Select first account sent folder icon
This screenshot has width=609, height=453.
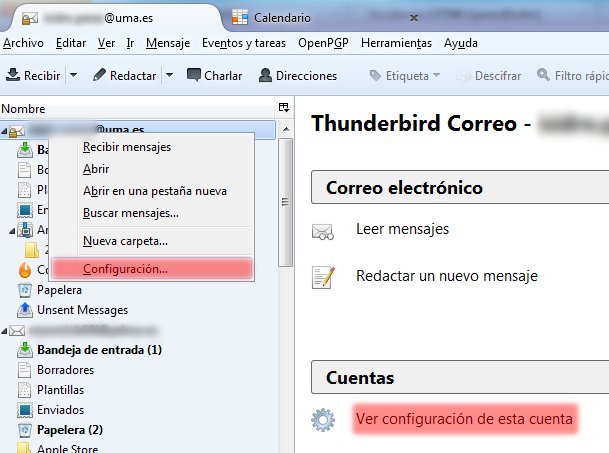tap(25, 210)
